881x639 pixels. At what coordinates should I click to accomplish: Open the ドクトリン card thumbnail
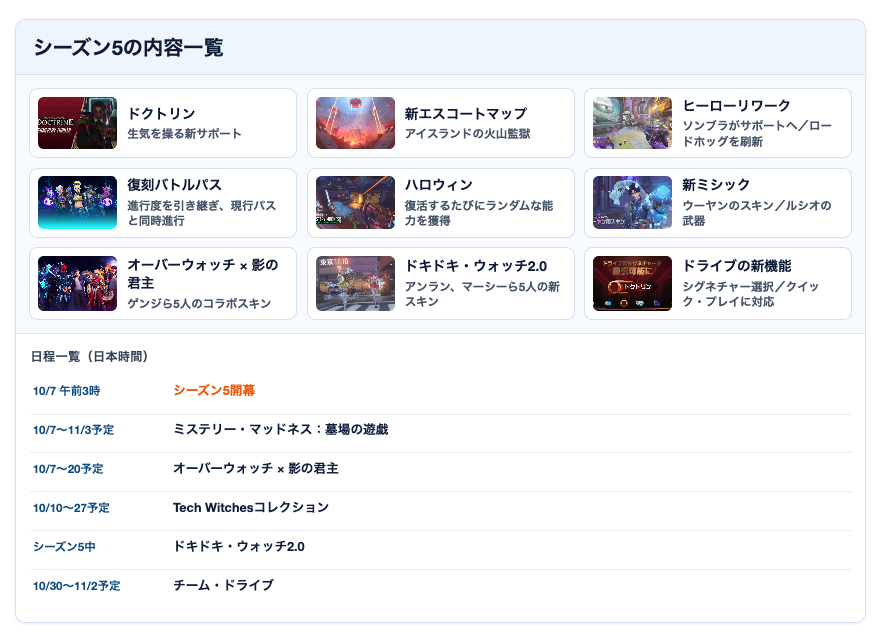78,123
